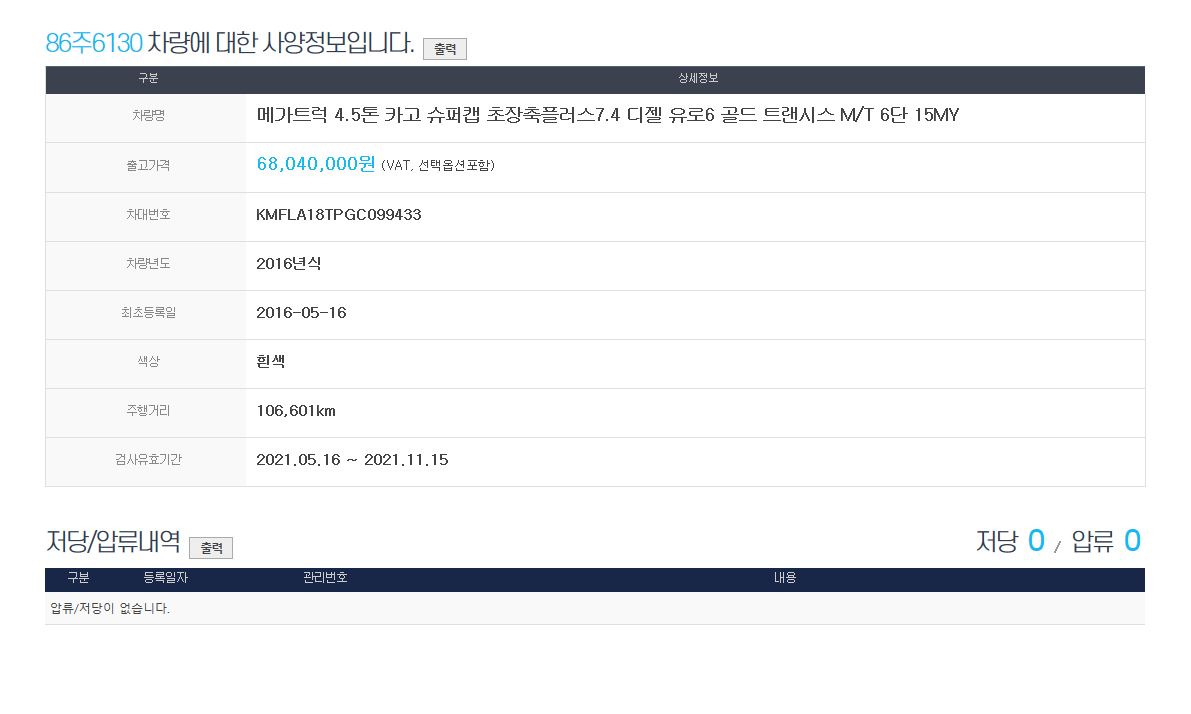Viewport: 1191px width, 714px height.
Task: Click the price 68,040,000원
Action: pos(315,164)
